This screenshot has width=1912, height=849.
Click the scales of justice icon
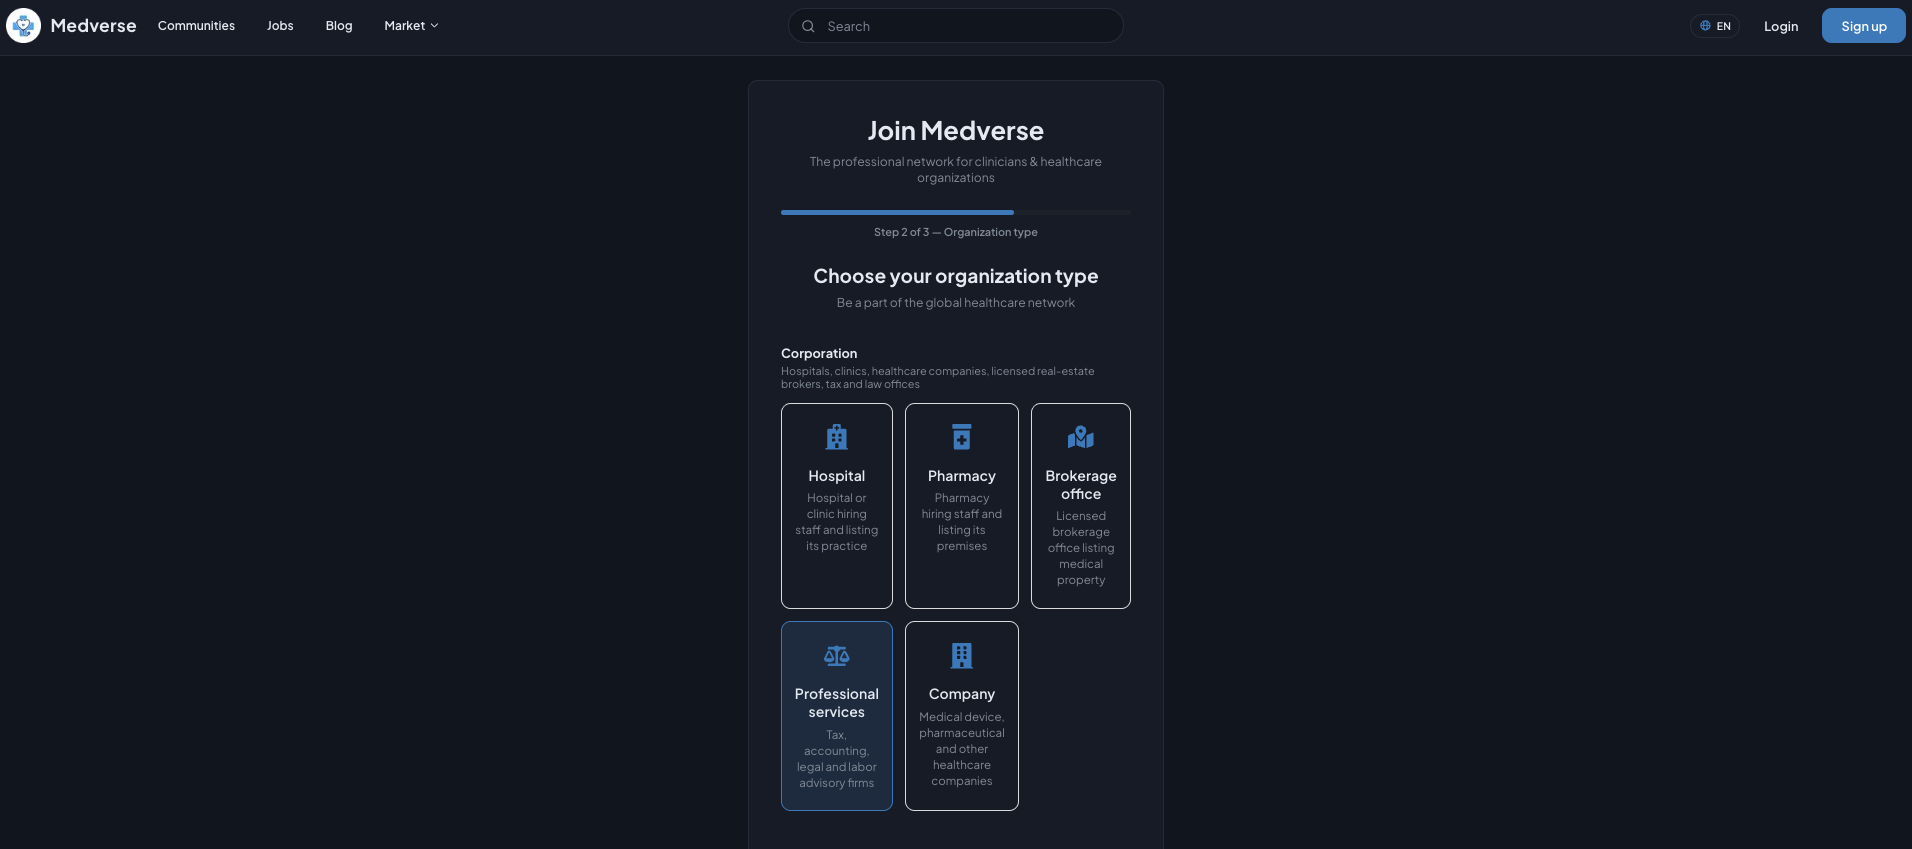[837, 656]
